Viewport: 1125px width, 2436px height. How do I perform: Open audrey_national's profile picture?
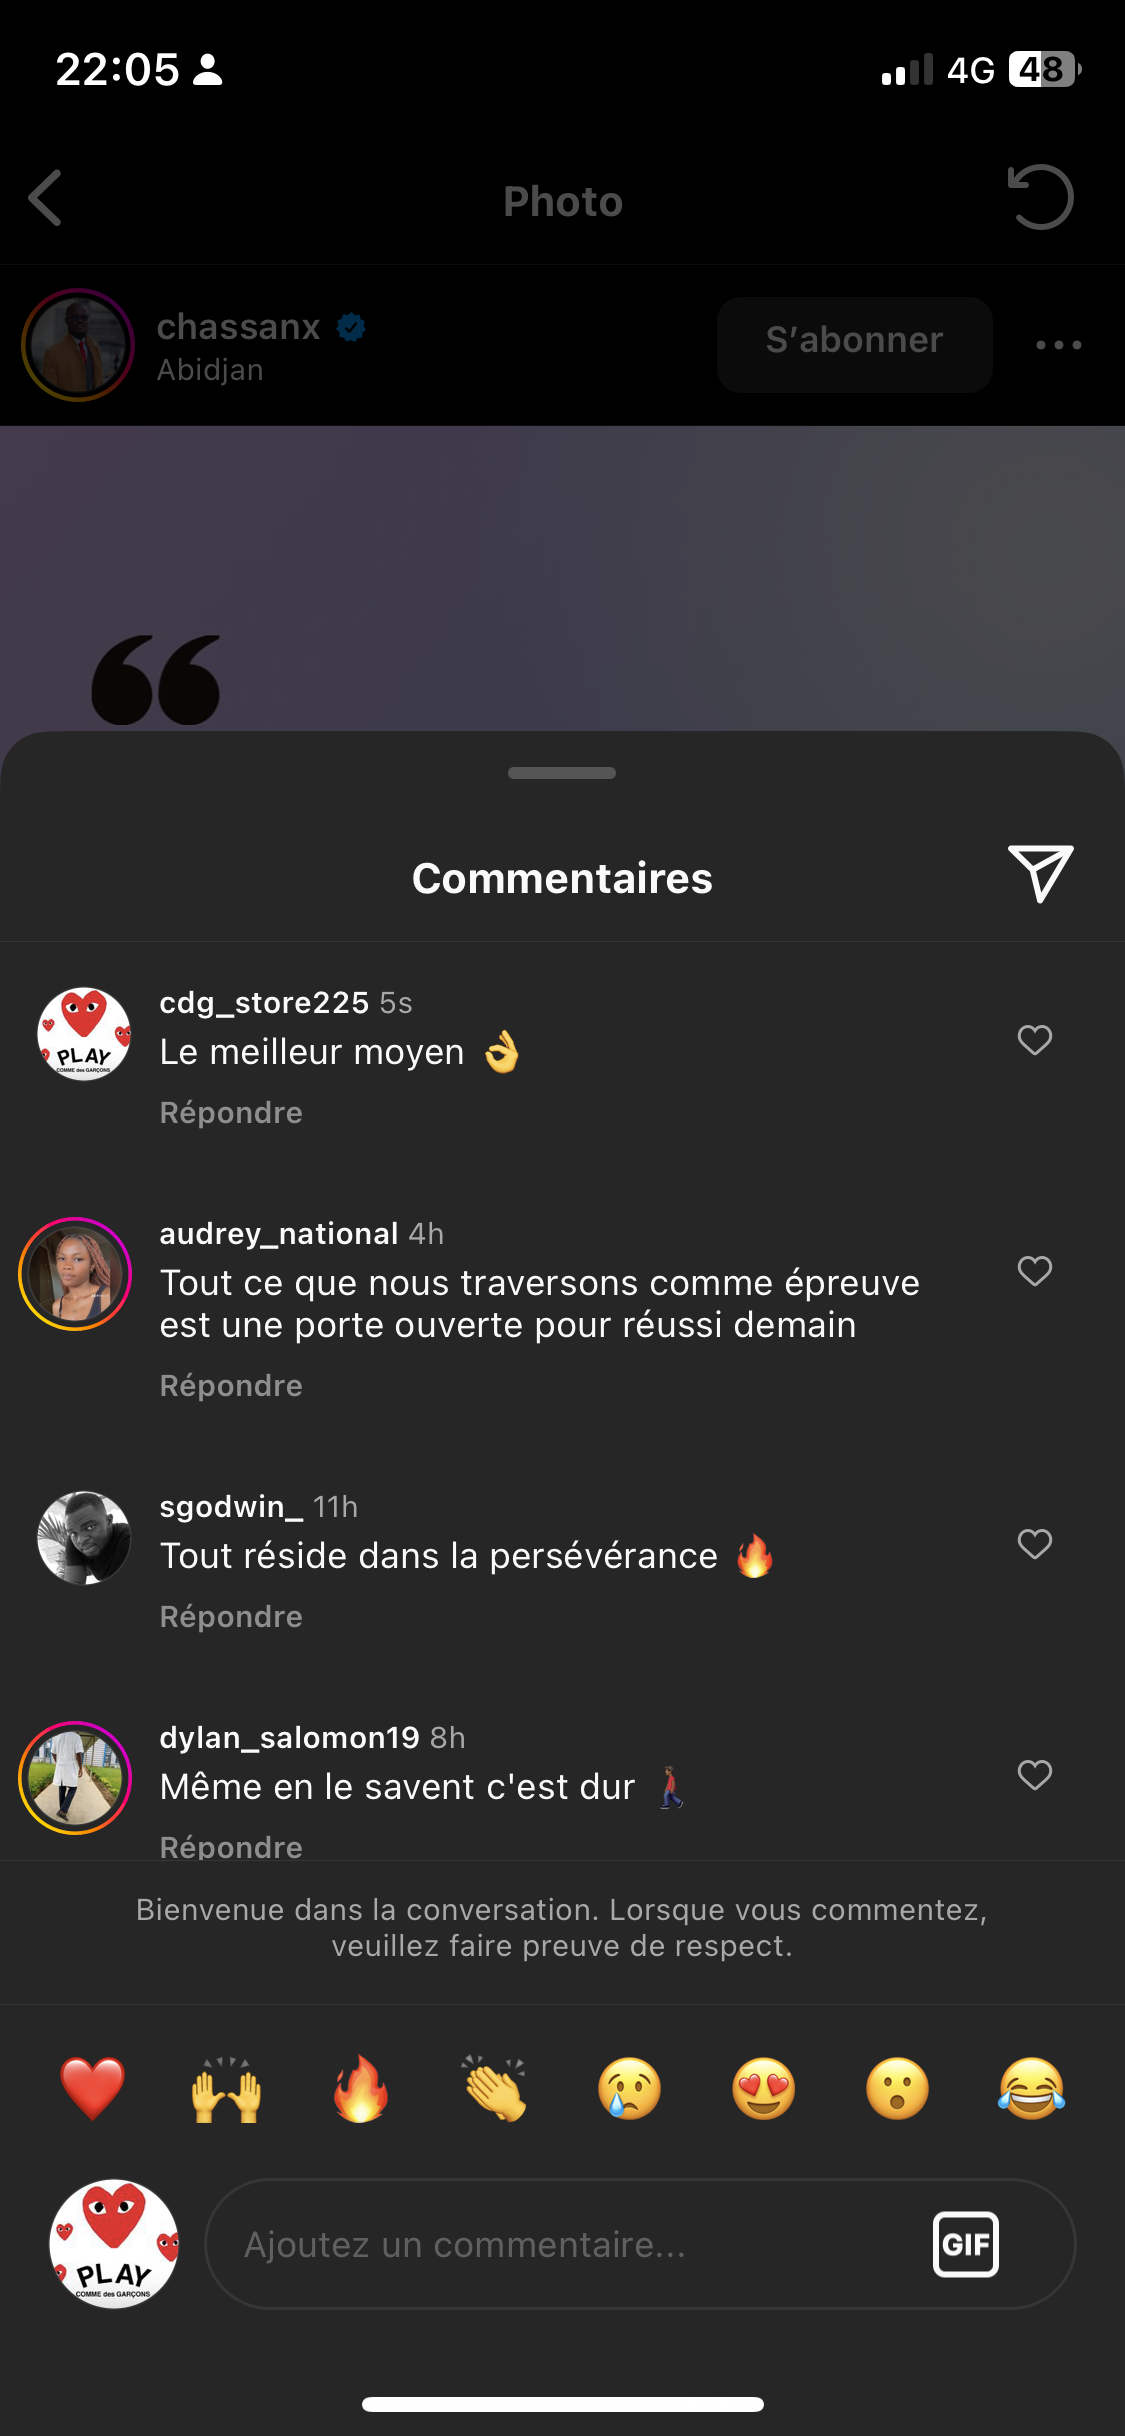point(75,1274)
